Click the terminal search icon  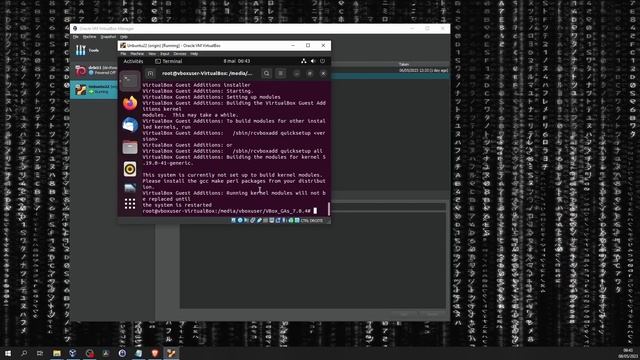point(267,73)
